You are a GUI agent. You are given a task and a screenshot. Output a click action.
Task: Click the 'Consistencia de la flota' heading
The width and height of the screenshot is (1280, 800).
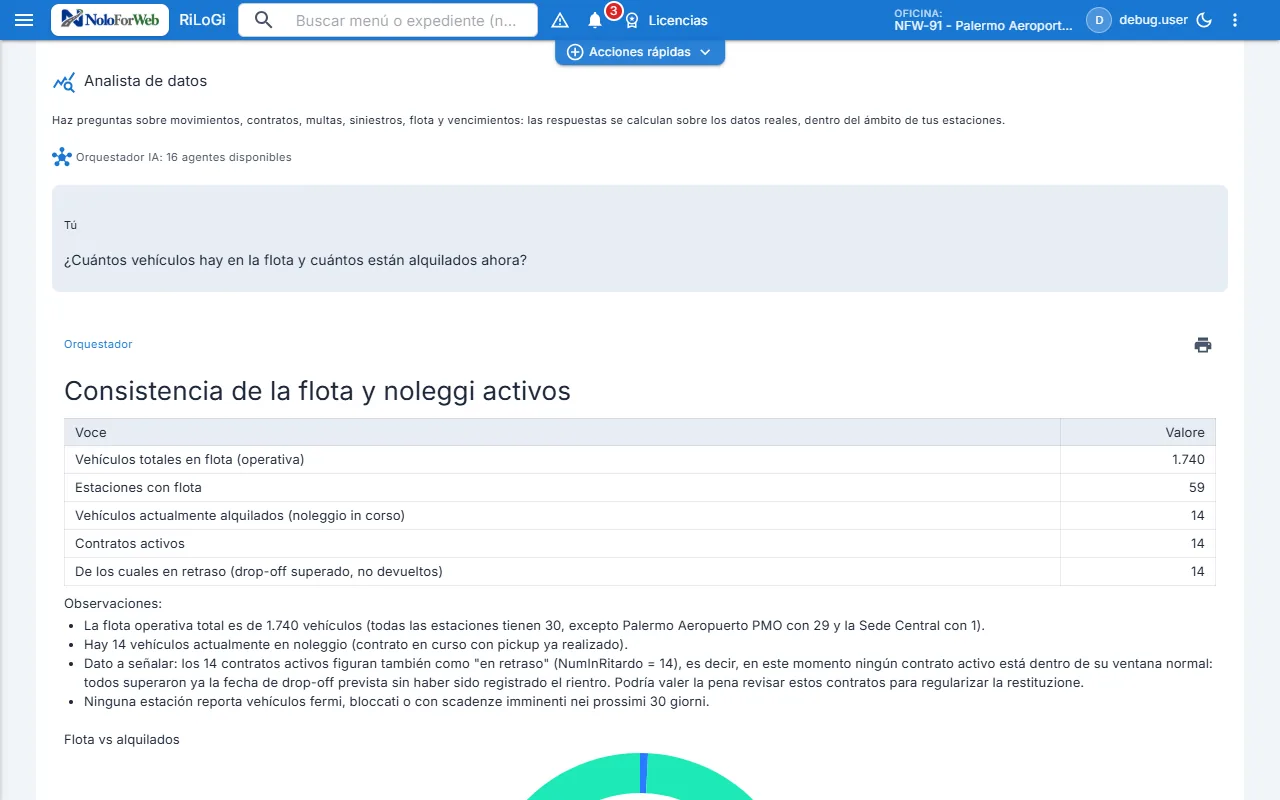pos(317,390)
